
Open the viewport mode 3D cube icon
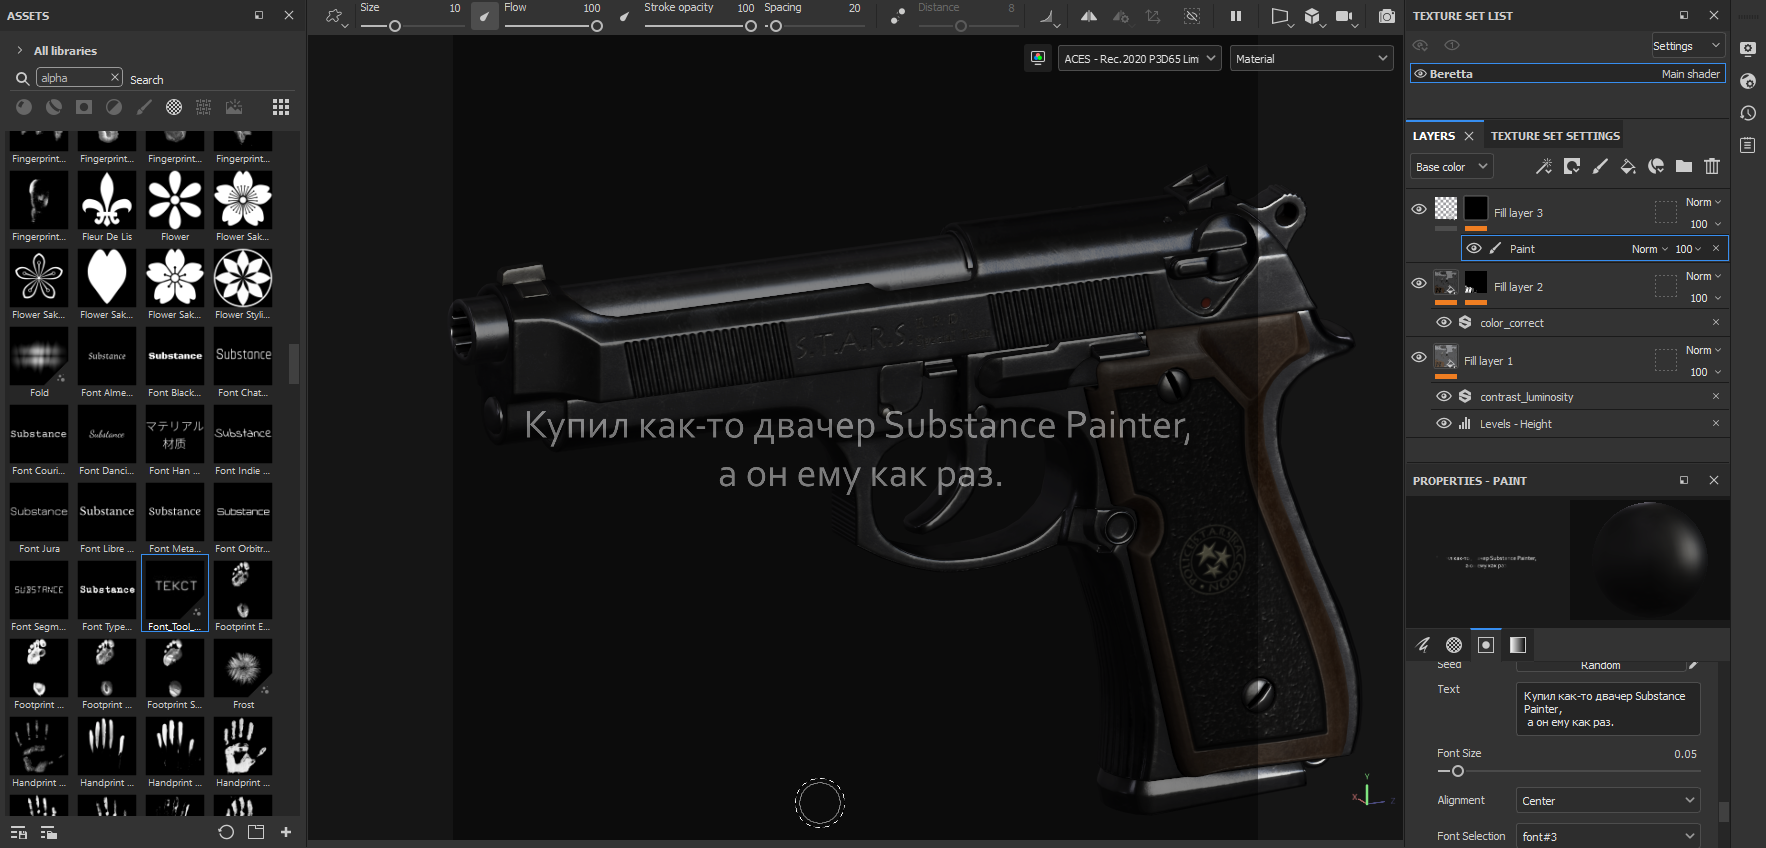click(1312, 16)
